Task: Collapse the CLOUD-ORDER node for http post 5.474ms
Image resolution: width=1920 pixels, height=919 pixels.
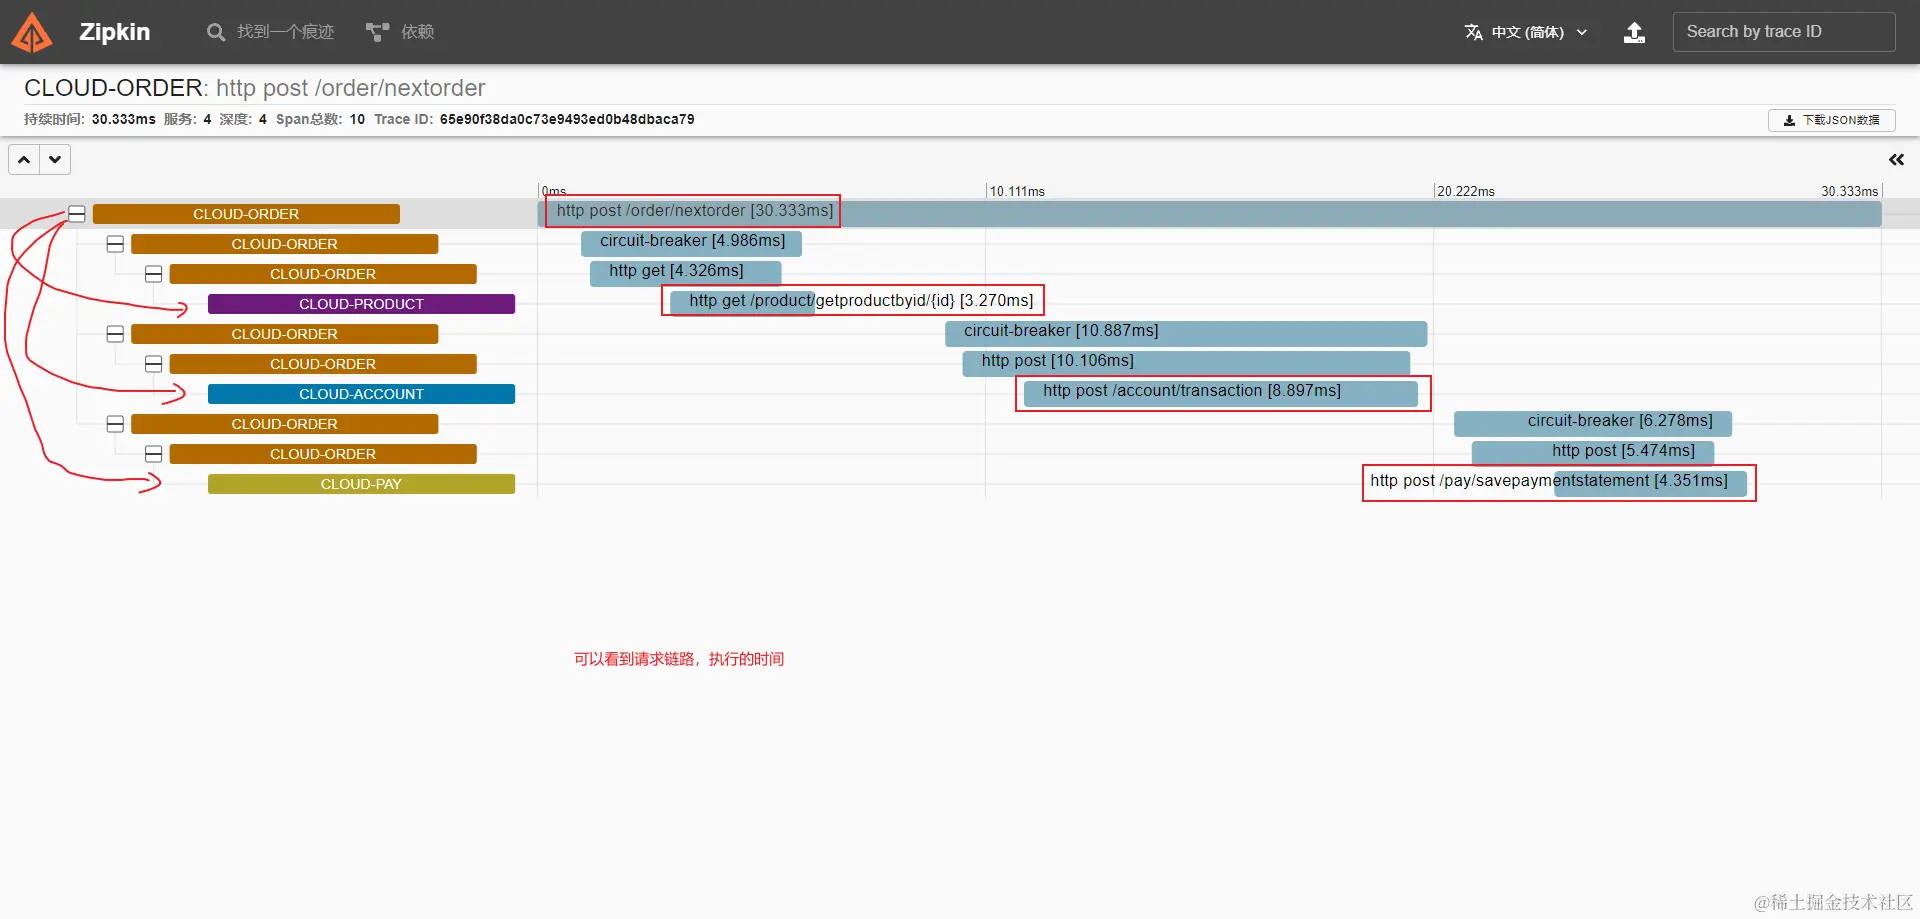Action: [153, 454]
